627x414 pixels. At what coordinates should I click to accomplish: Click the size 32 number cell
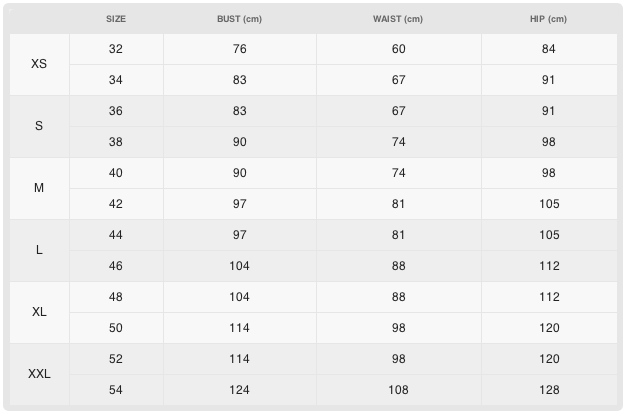pos(116,49)
